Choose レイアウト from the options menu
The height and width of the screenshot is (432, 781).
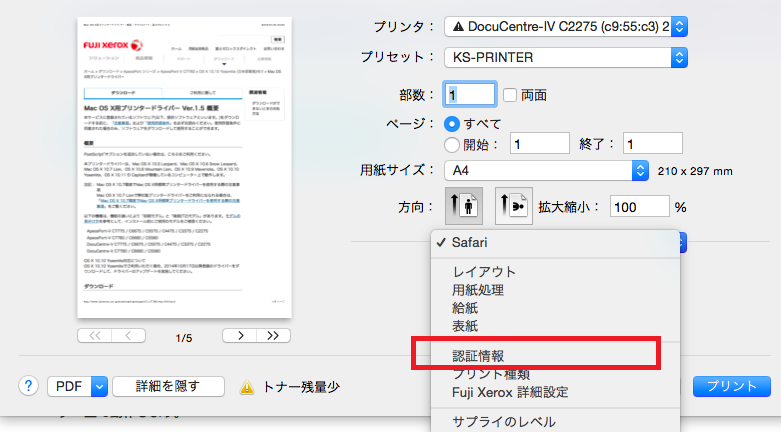click(484, 272)
